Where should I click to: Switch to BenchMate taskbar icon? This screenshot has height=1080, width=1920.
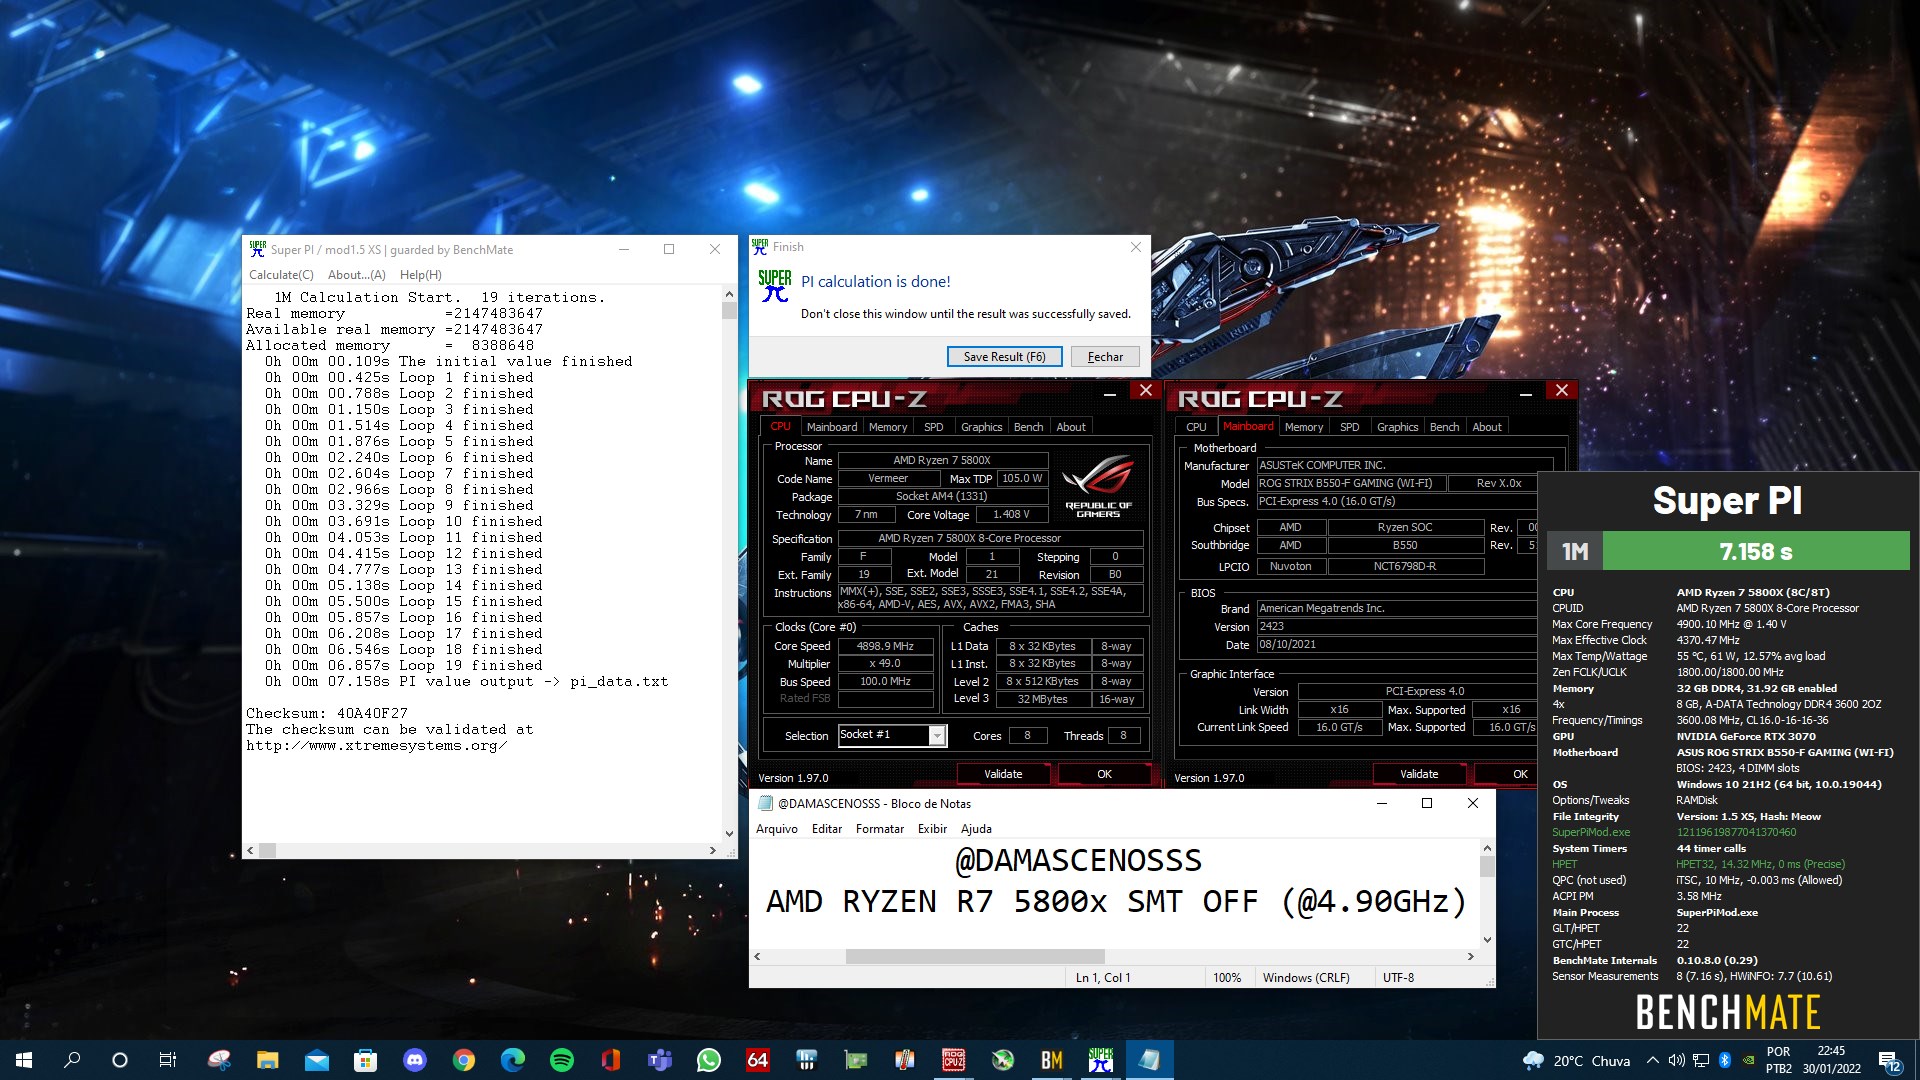tap(1051, 1060)
